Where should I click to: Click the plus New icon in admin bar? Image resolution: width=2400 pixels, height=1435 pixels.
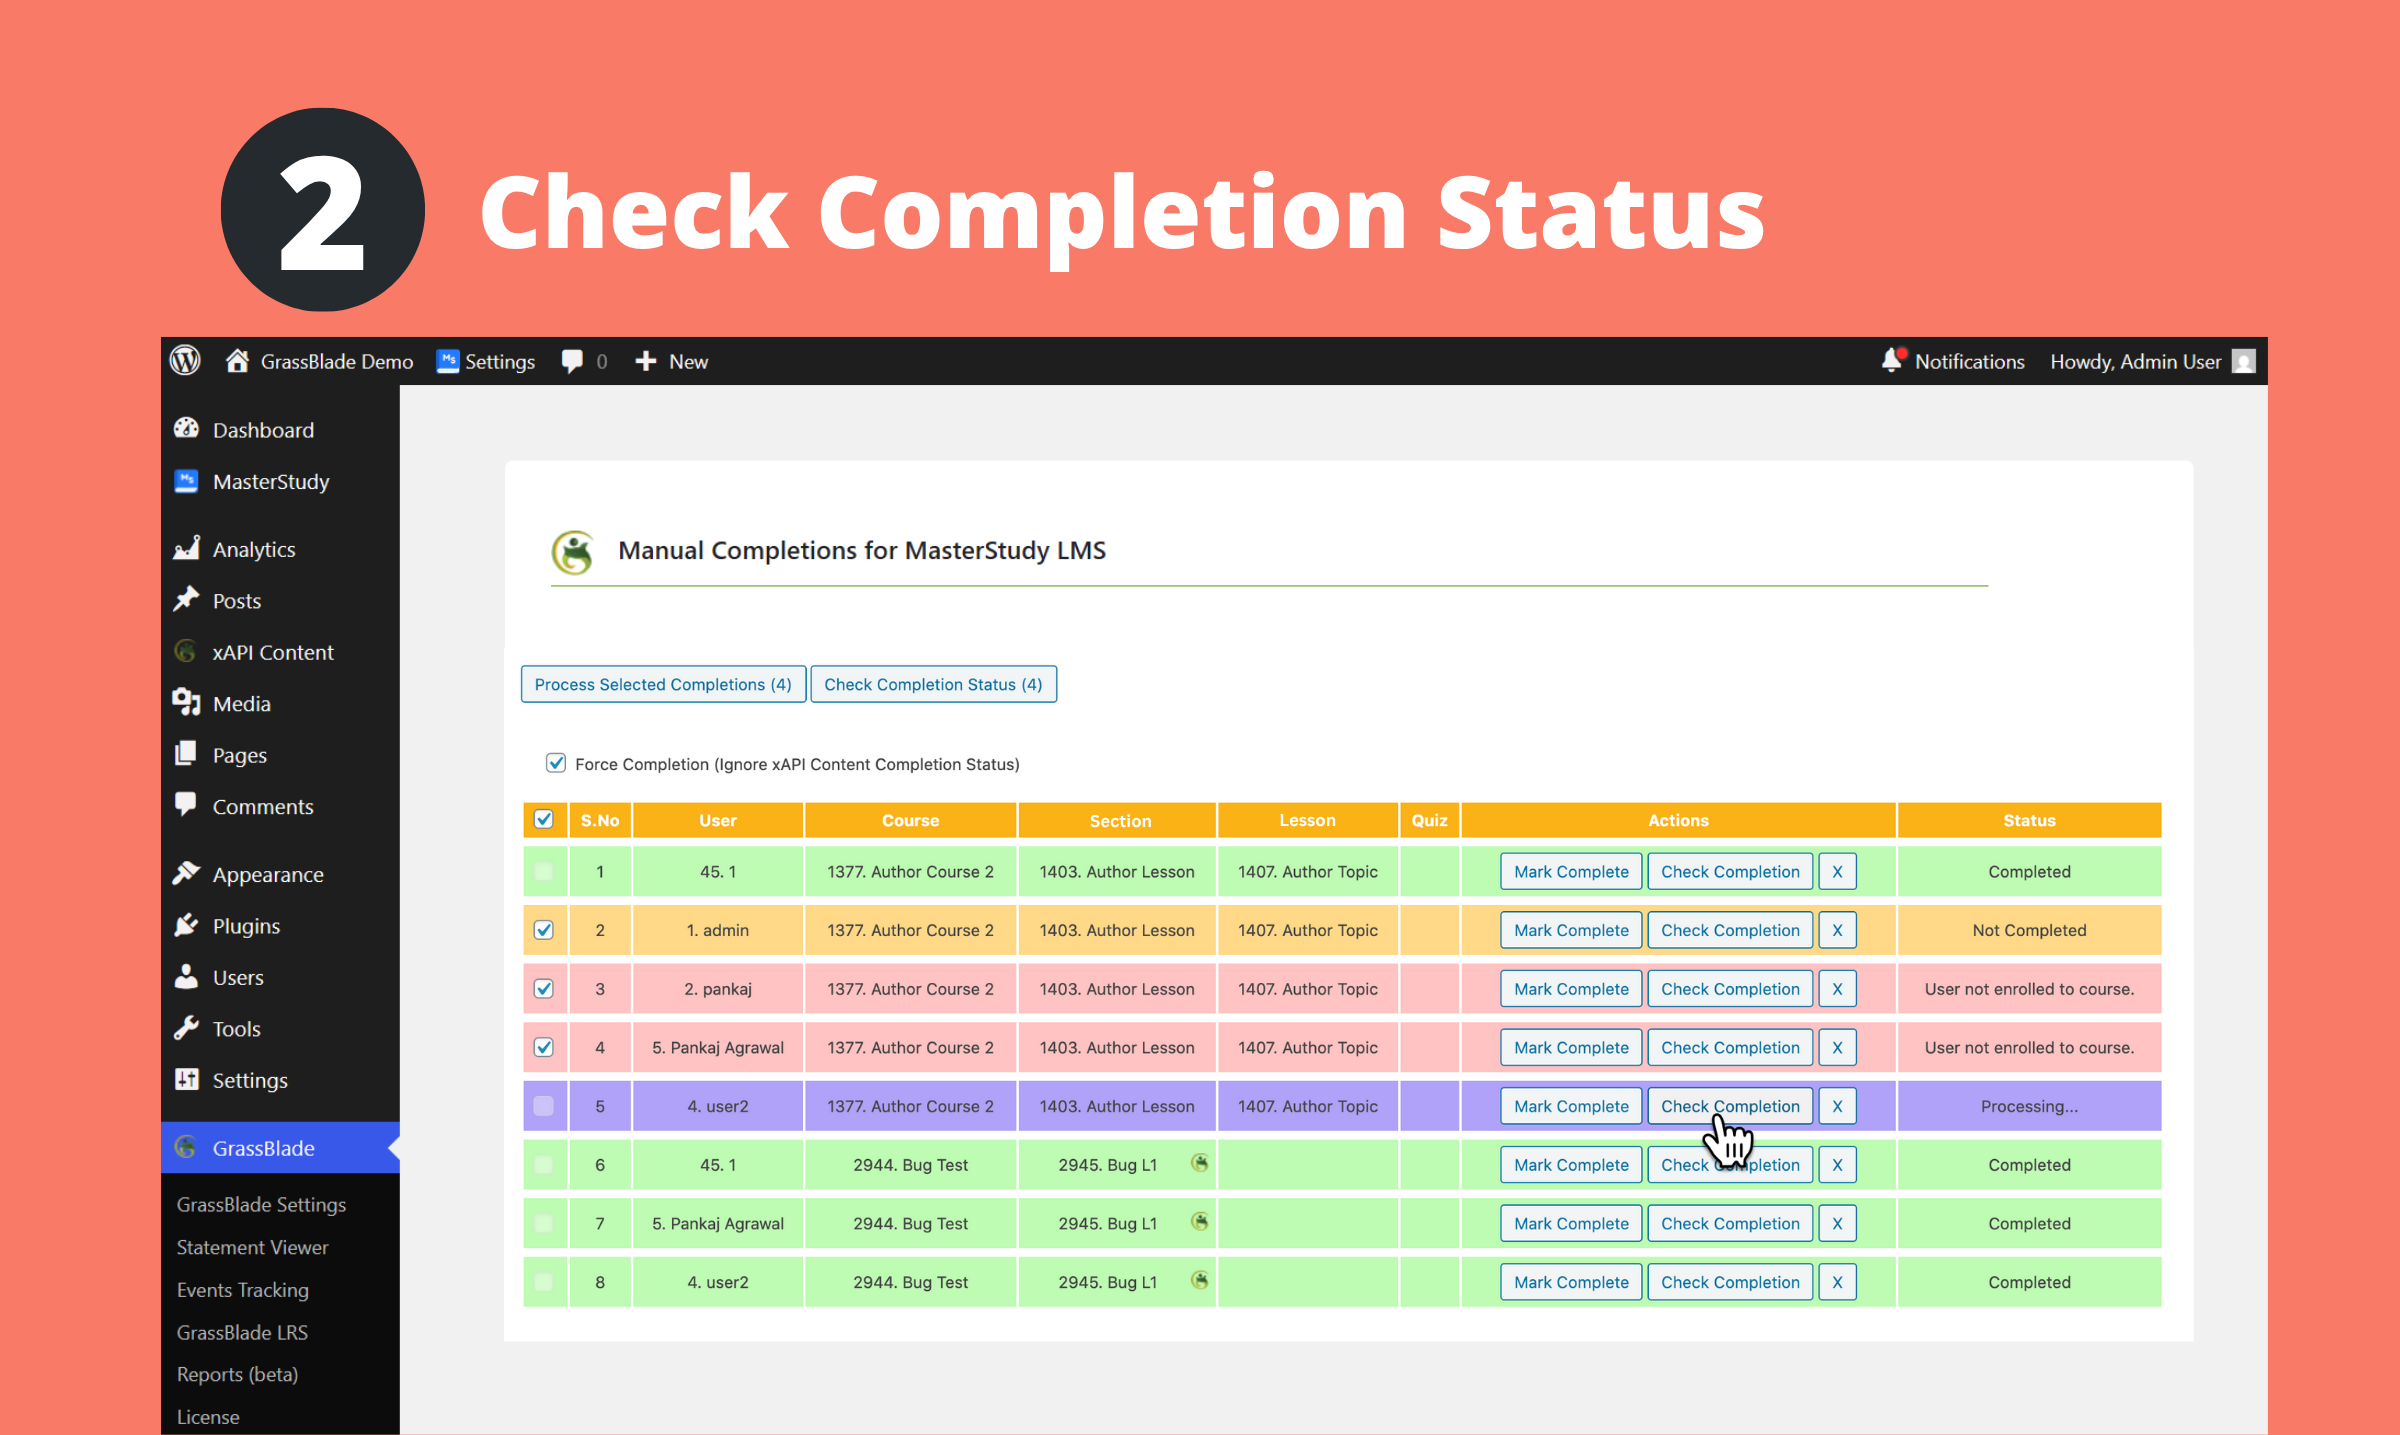click(646, 361)
